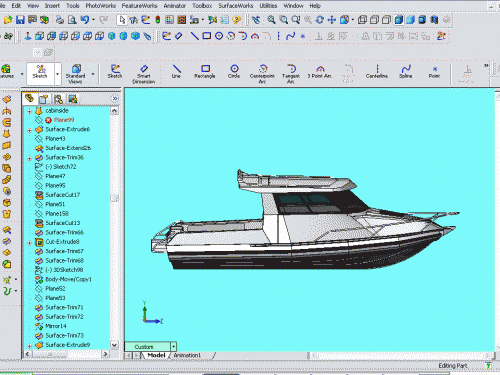
Task: Click the Tangent Arc tool
Action: tap(291, 74)
